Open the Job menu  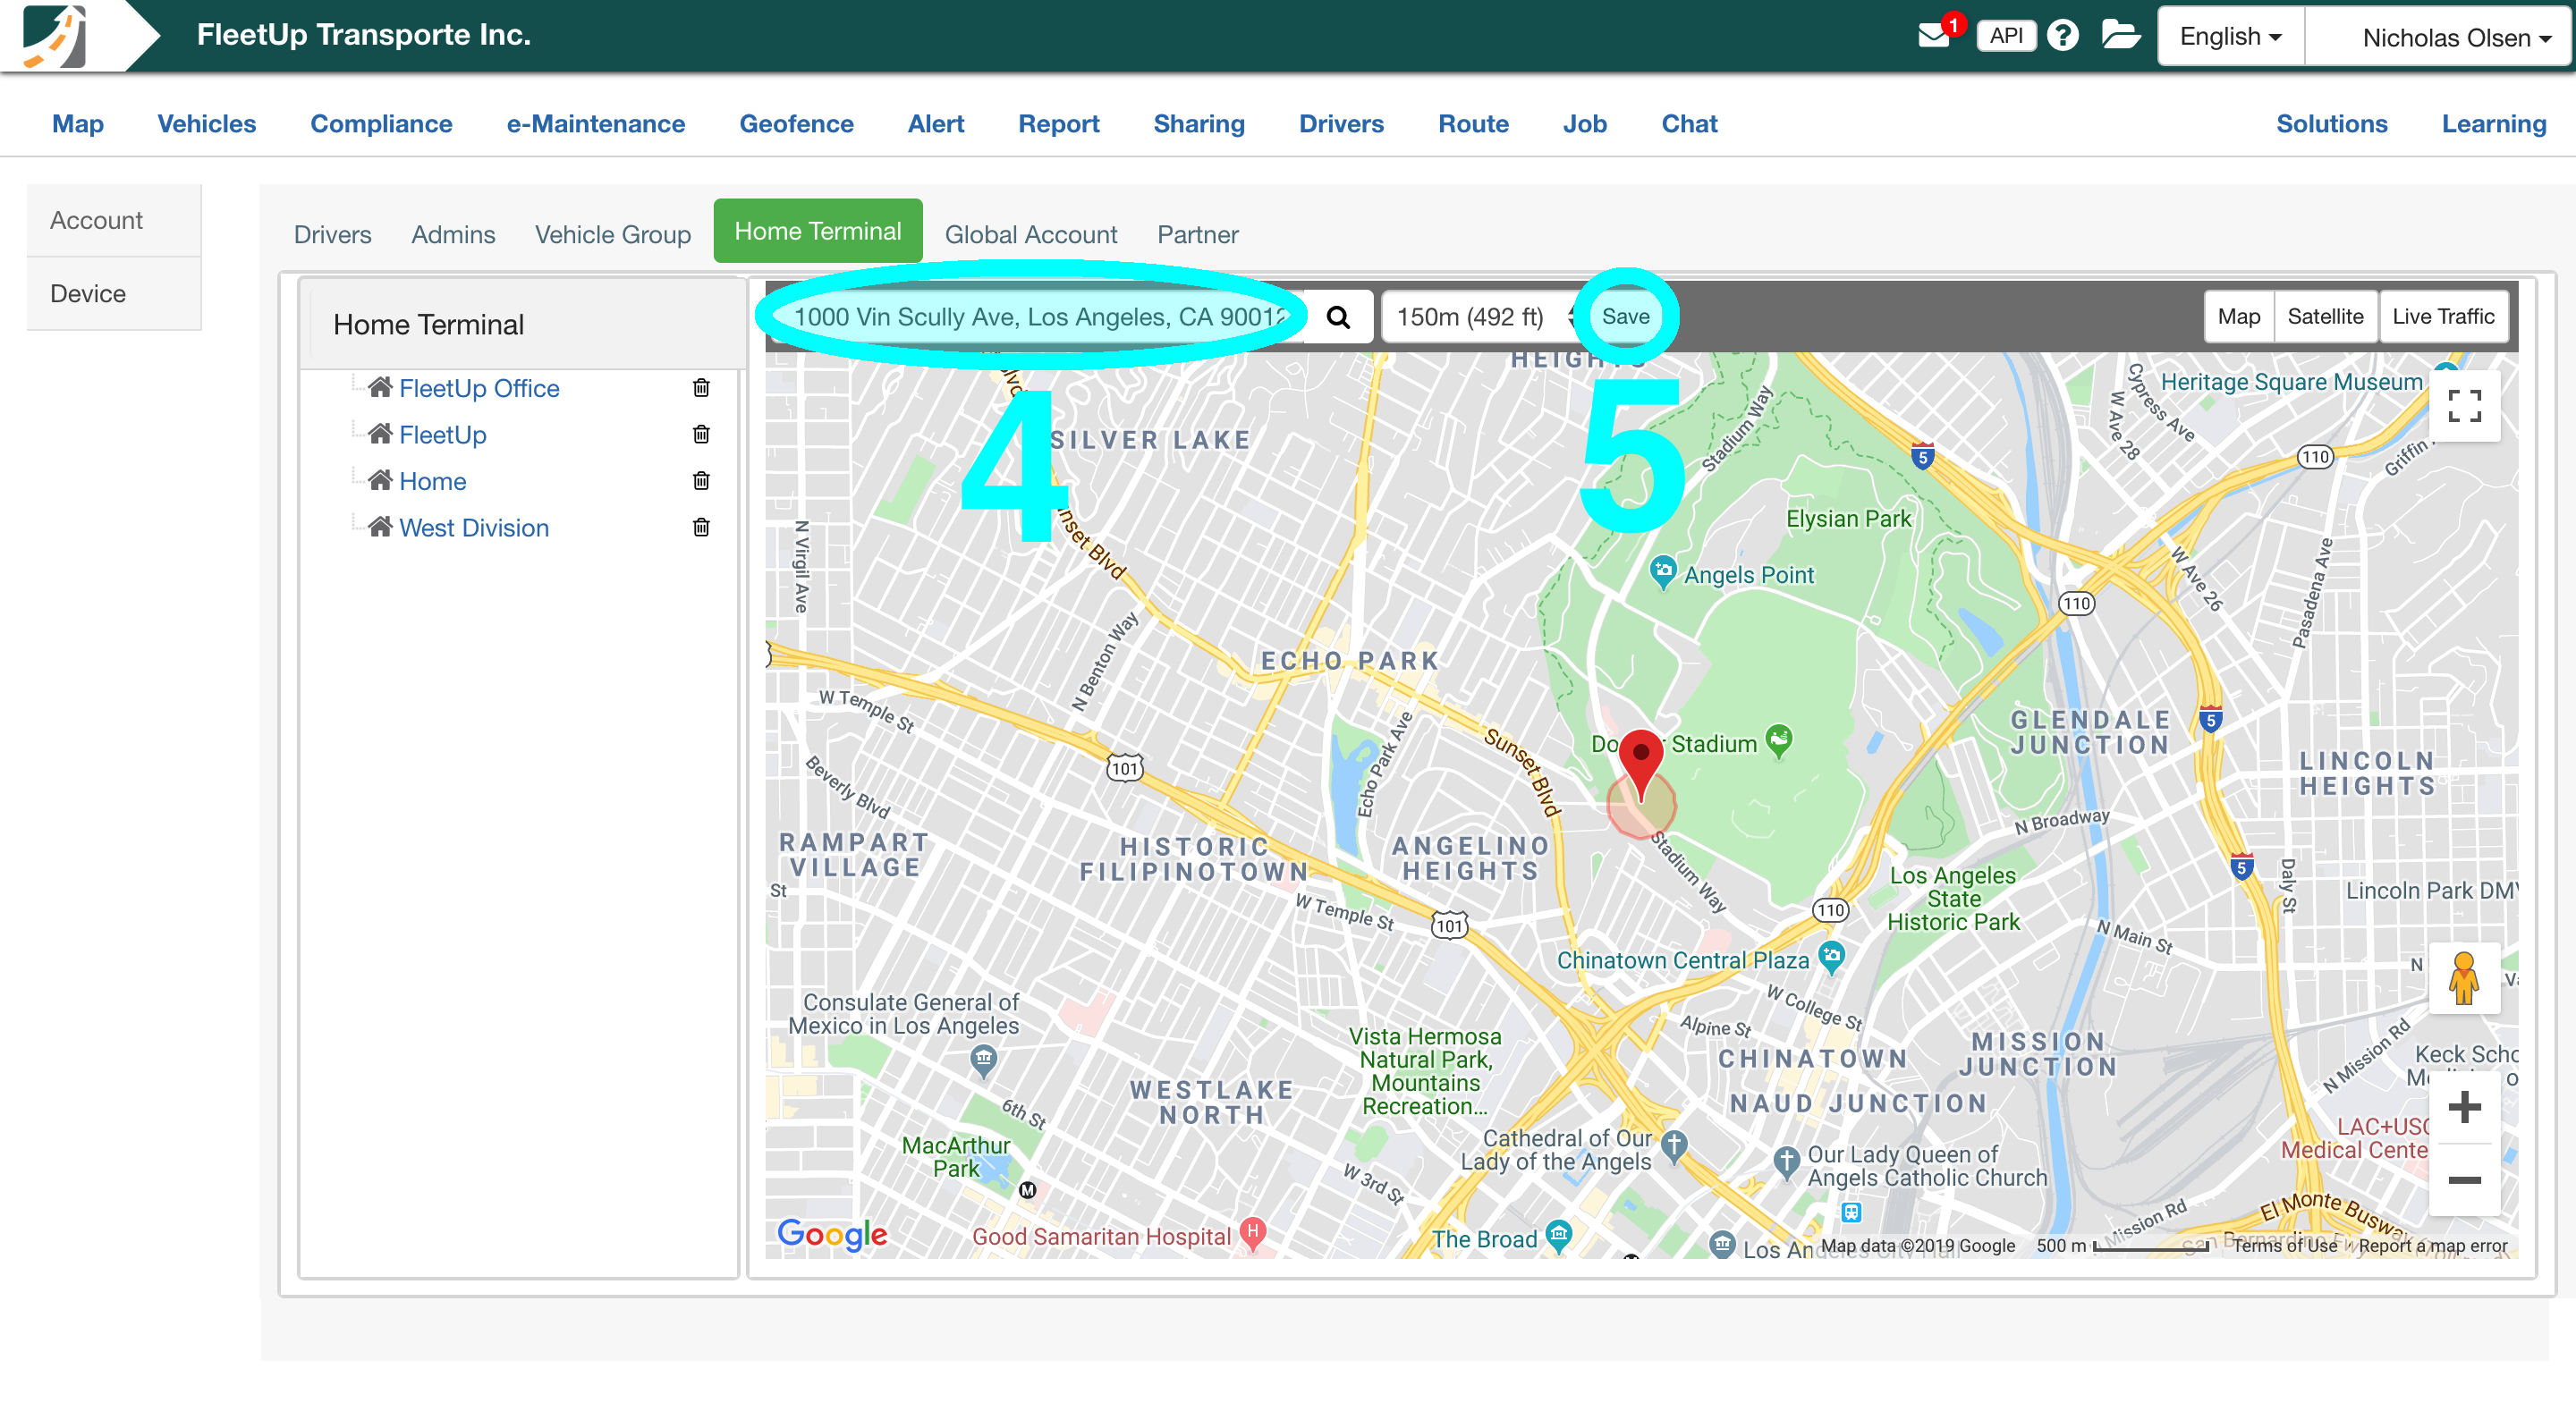point(1585,124)
